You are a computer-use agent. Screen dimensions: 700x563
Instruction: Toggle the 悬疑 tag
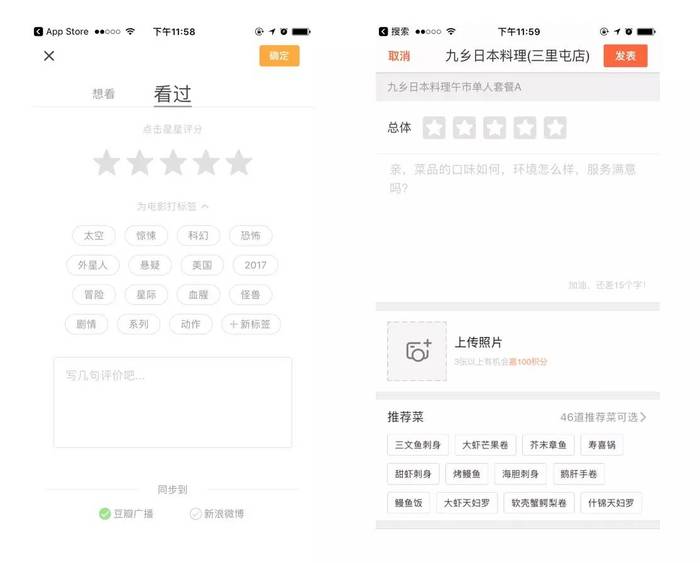[x=150, y=265]
